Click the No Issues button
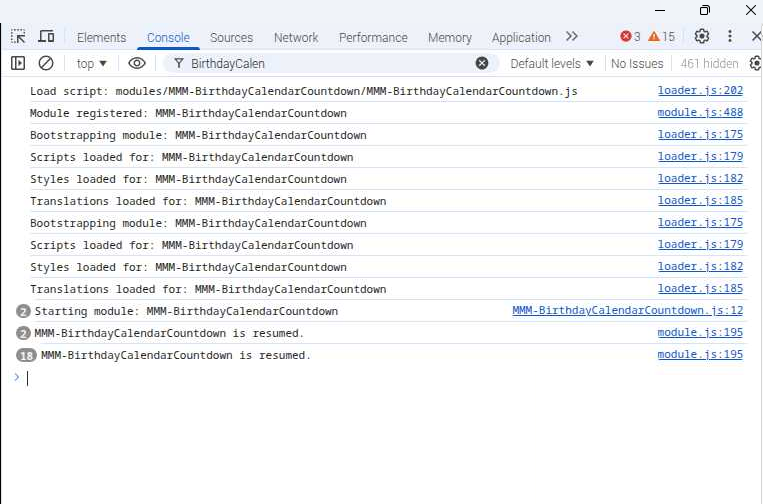The height and width of the screenshot is (504, 763). click(x=637, y=63)
